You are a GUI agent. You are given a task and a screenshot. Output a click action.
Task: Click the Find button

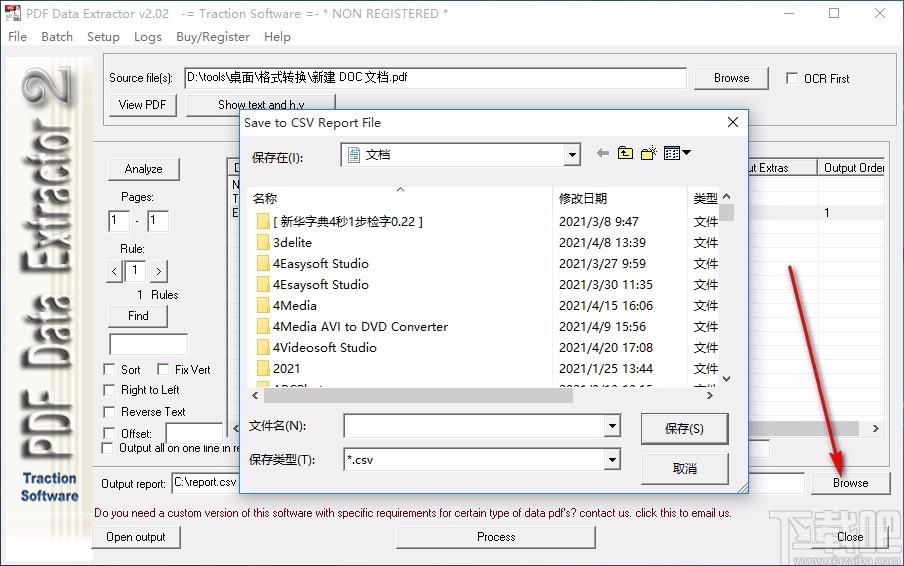[x=138, y=316]
